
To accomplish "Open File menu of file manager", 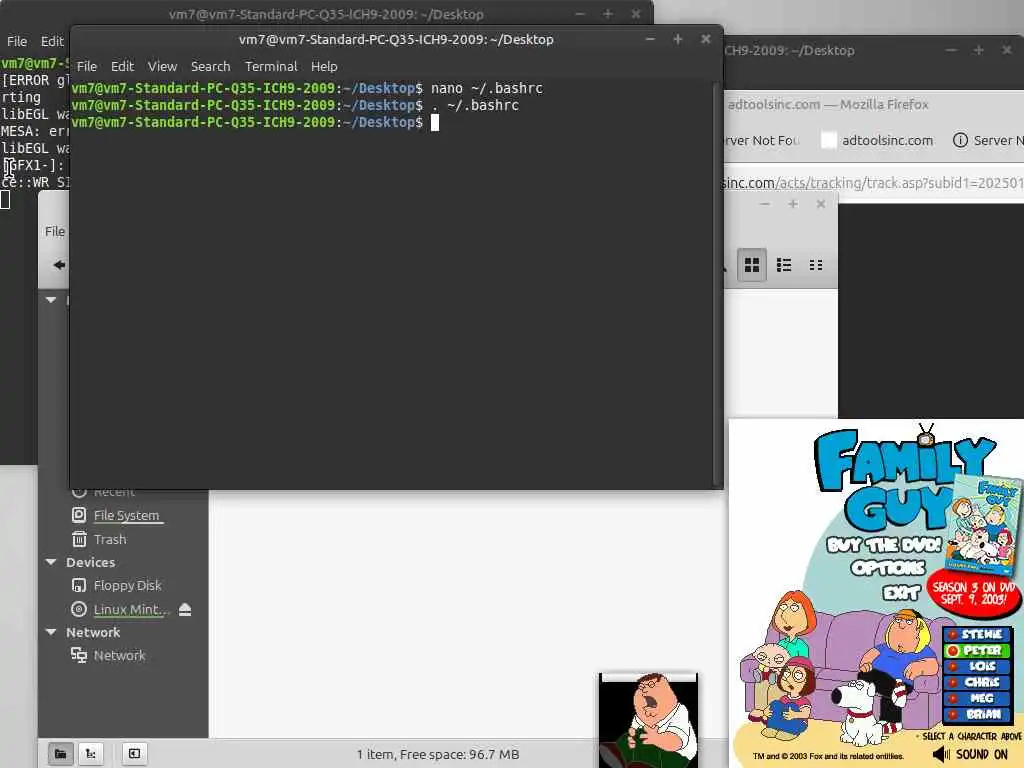I will point(55,231).
